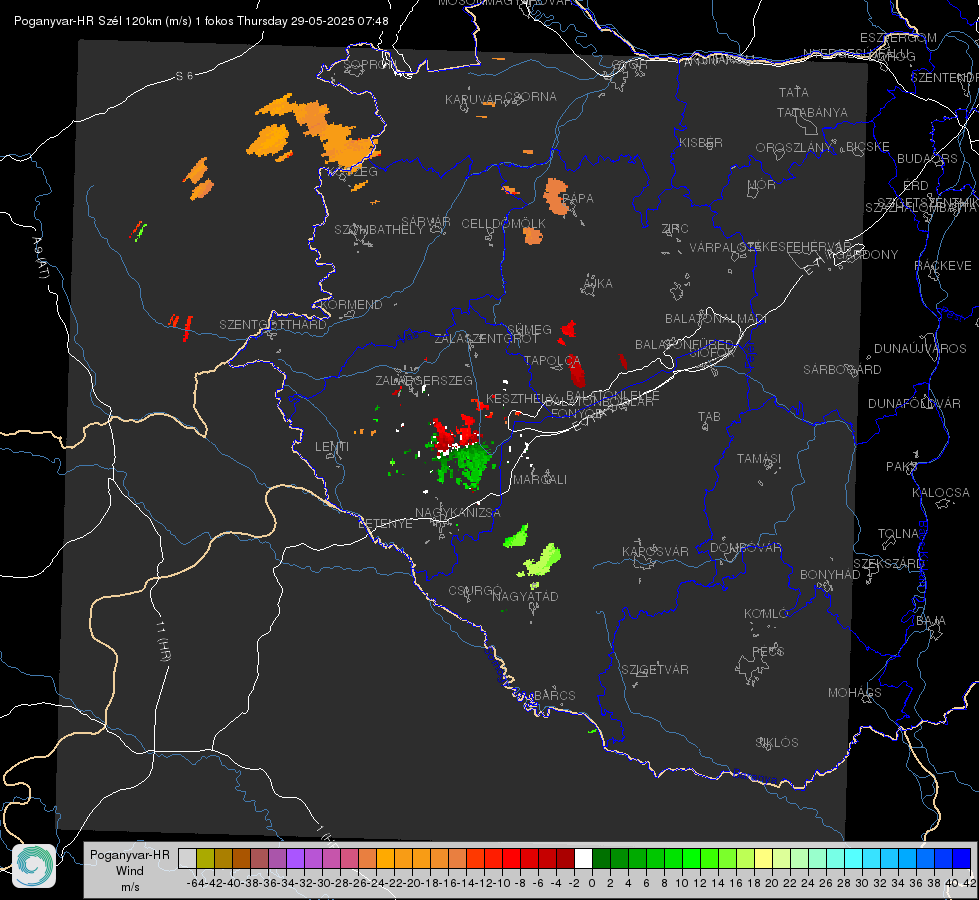Click the BONYHÁD city label

pyautogui.click(x=830, y=575)
